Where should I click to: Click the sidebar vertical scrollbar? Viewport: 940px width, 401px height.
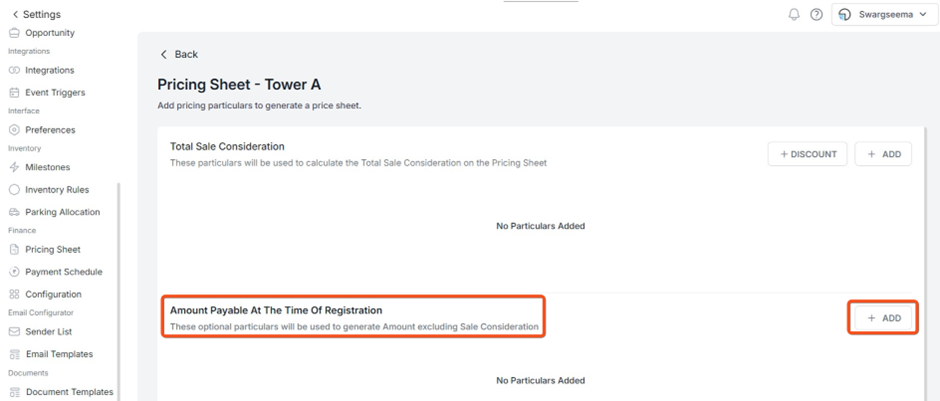tap(119, 291)
